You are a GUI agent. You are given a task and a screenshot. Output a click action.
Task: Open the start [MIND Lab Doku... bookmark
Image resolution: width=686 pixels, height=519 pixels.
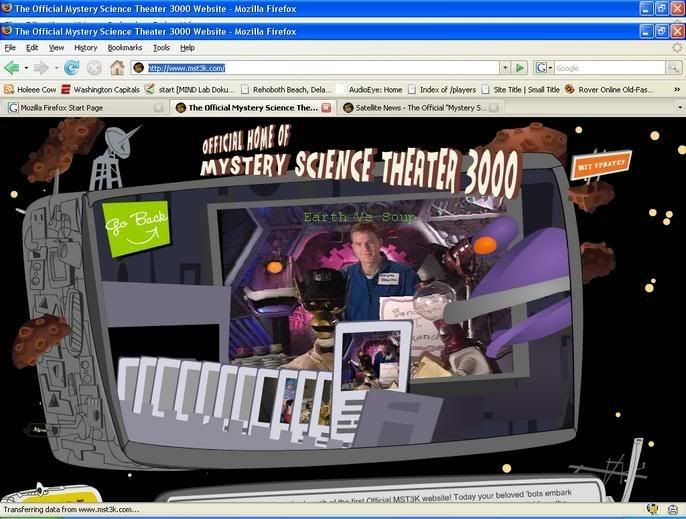[x=191, y=89]
